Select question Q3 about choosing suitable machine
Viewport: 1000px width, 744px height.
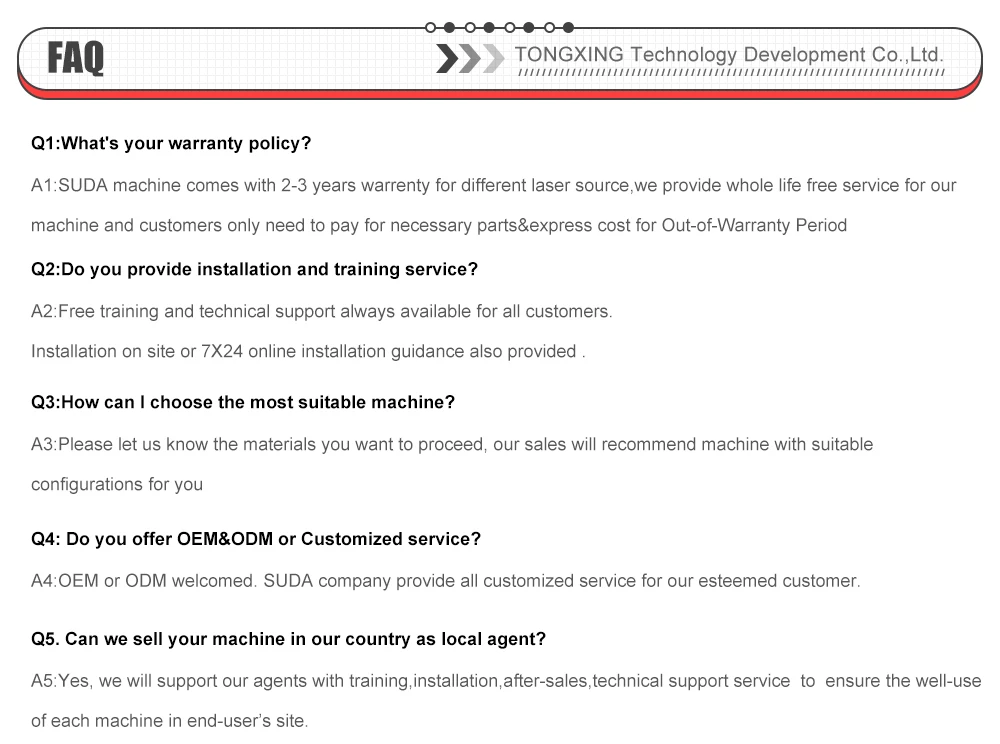pos(243,402)
